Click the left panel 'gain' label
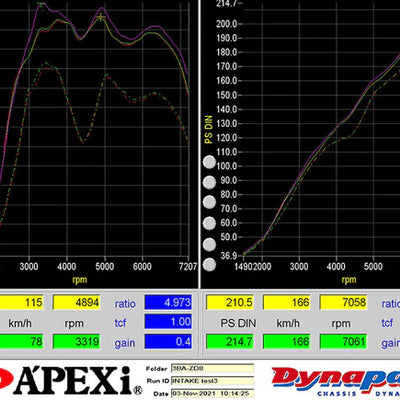This screenshot has width=400, height=400. pos(125,343)
